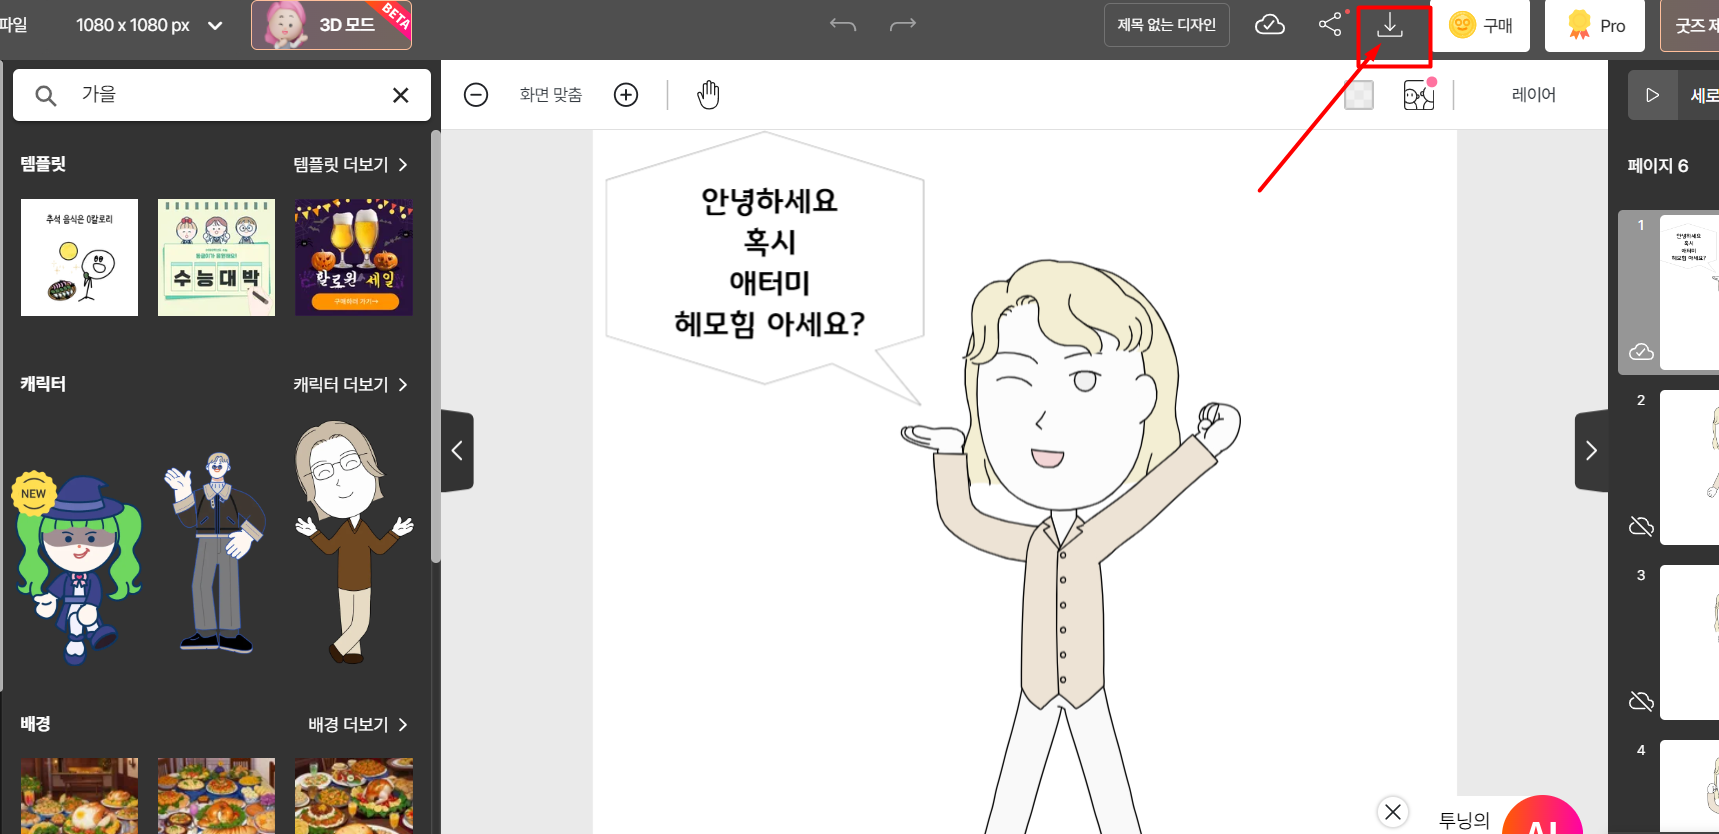Switch to 3D 모드 beta

331,25
